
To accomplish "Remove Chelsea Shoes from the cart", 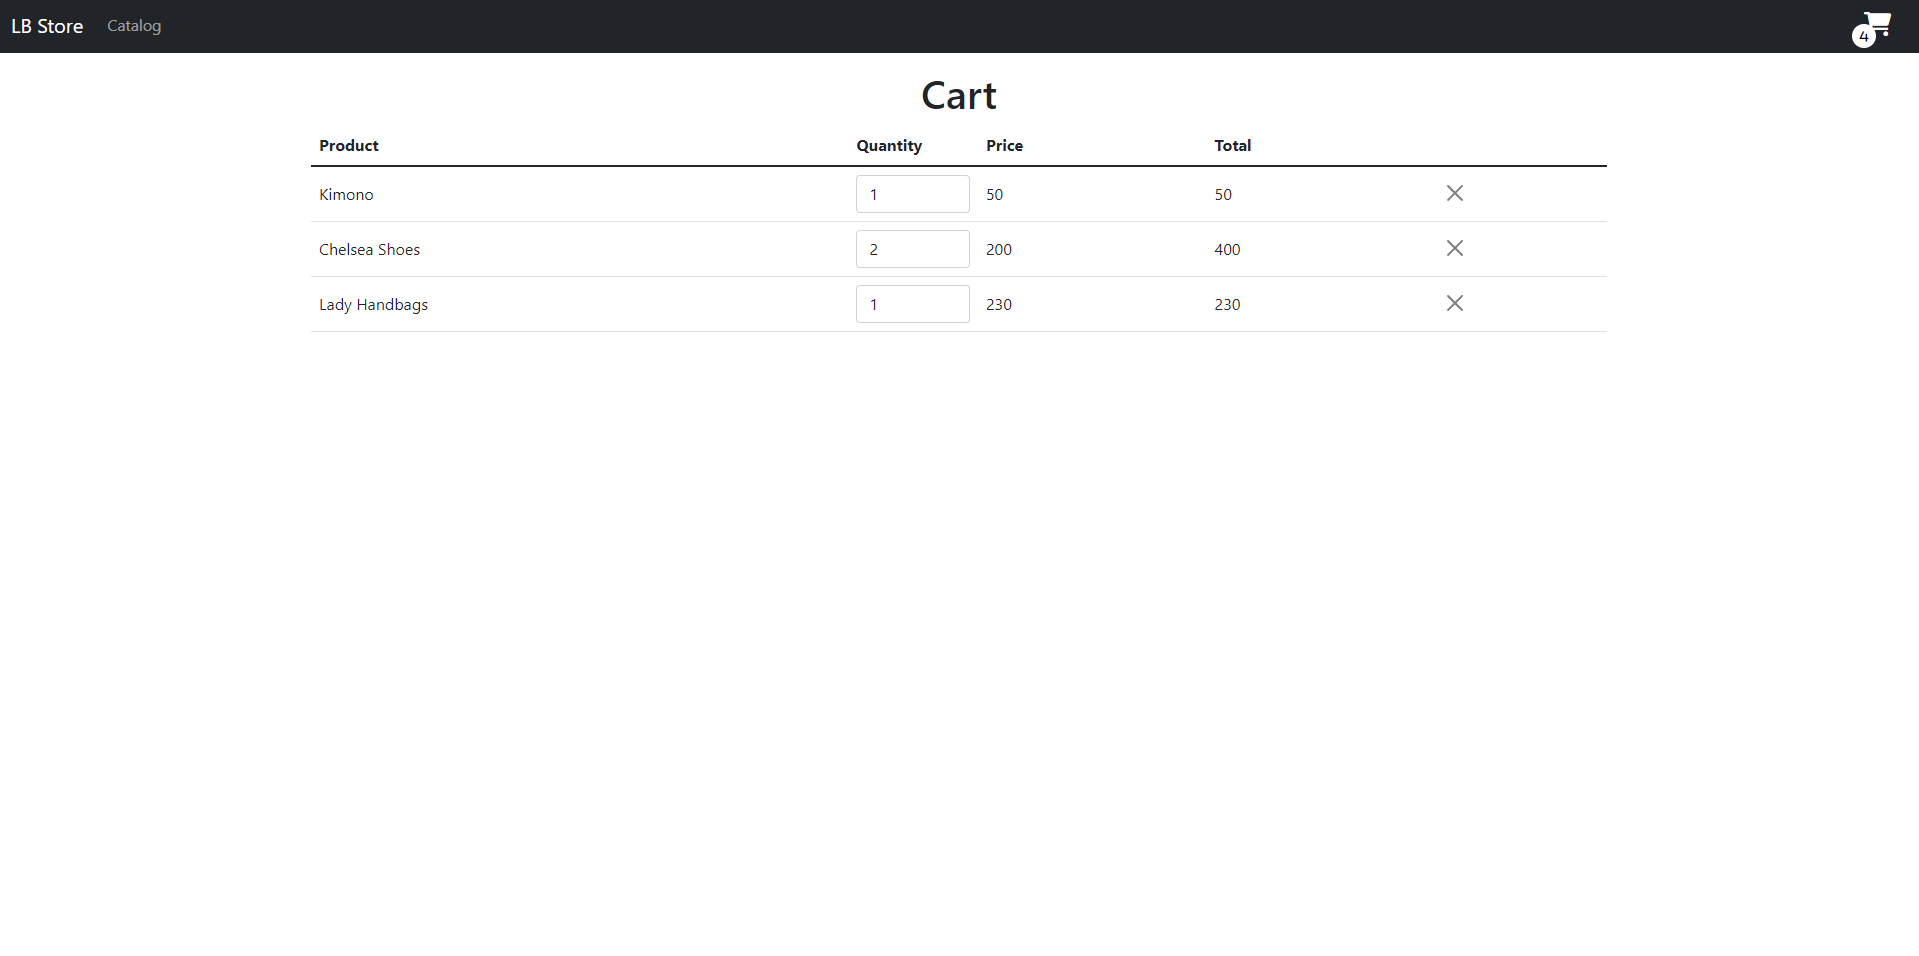I will [x=1455, y=248].
